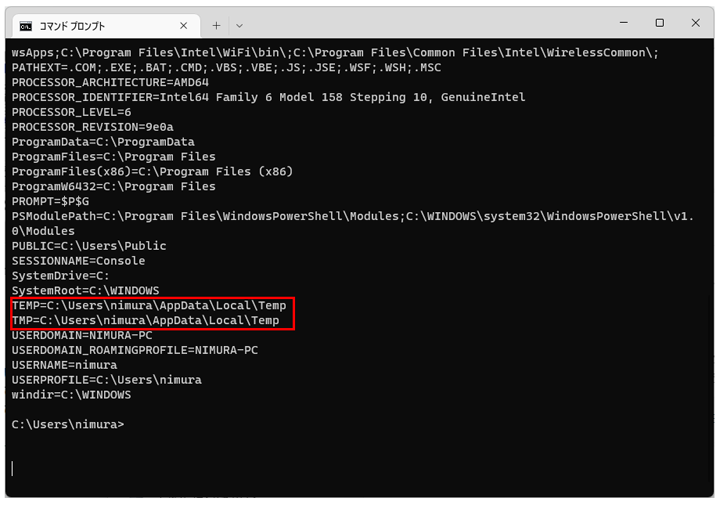Click the Command Prompt icon in tab
Screen dimensions: 720x505
click(26, 26)
